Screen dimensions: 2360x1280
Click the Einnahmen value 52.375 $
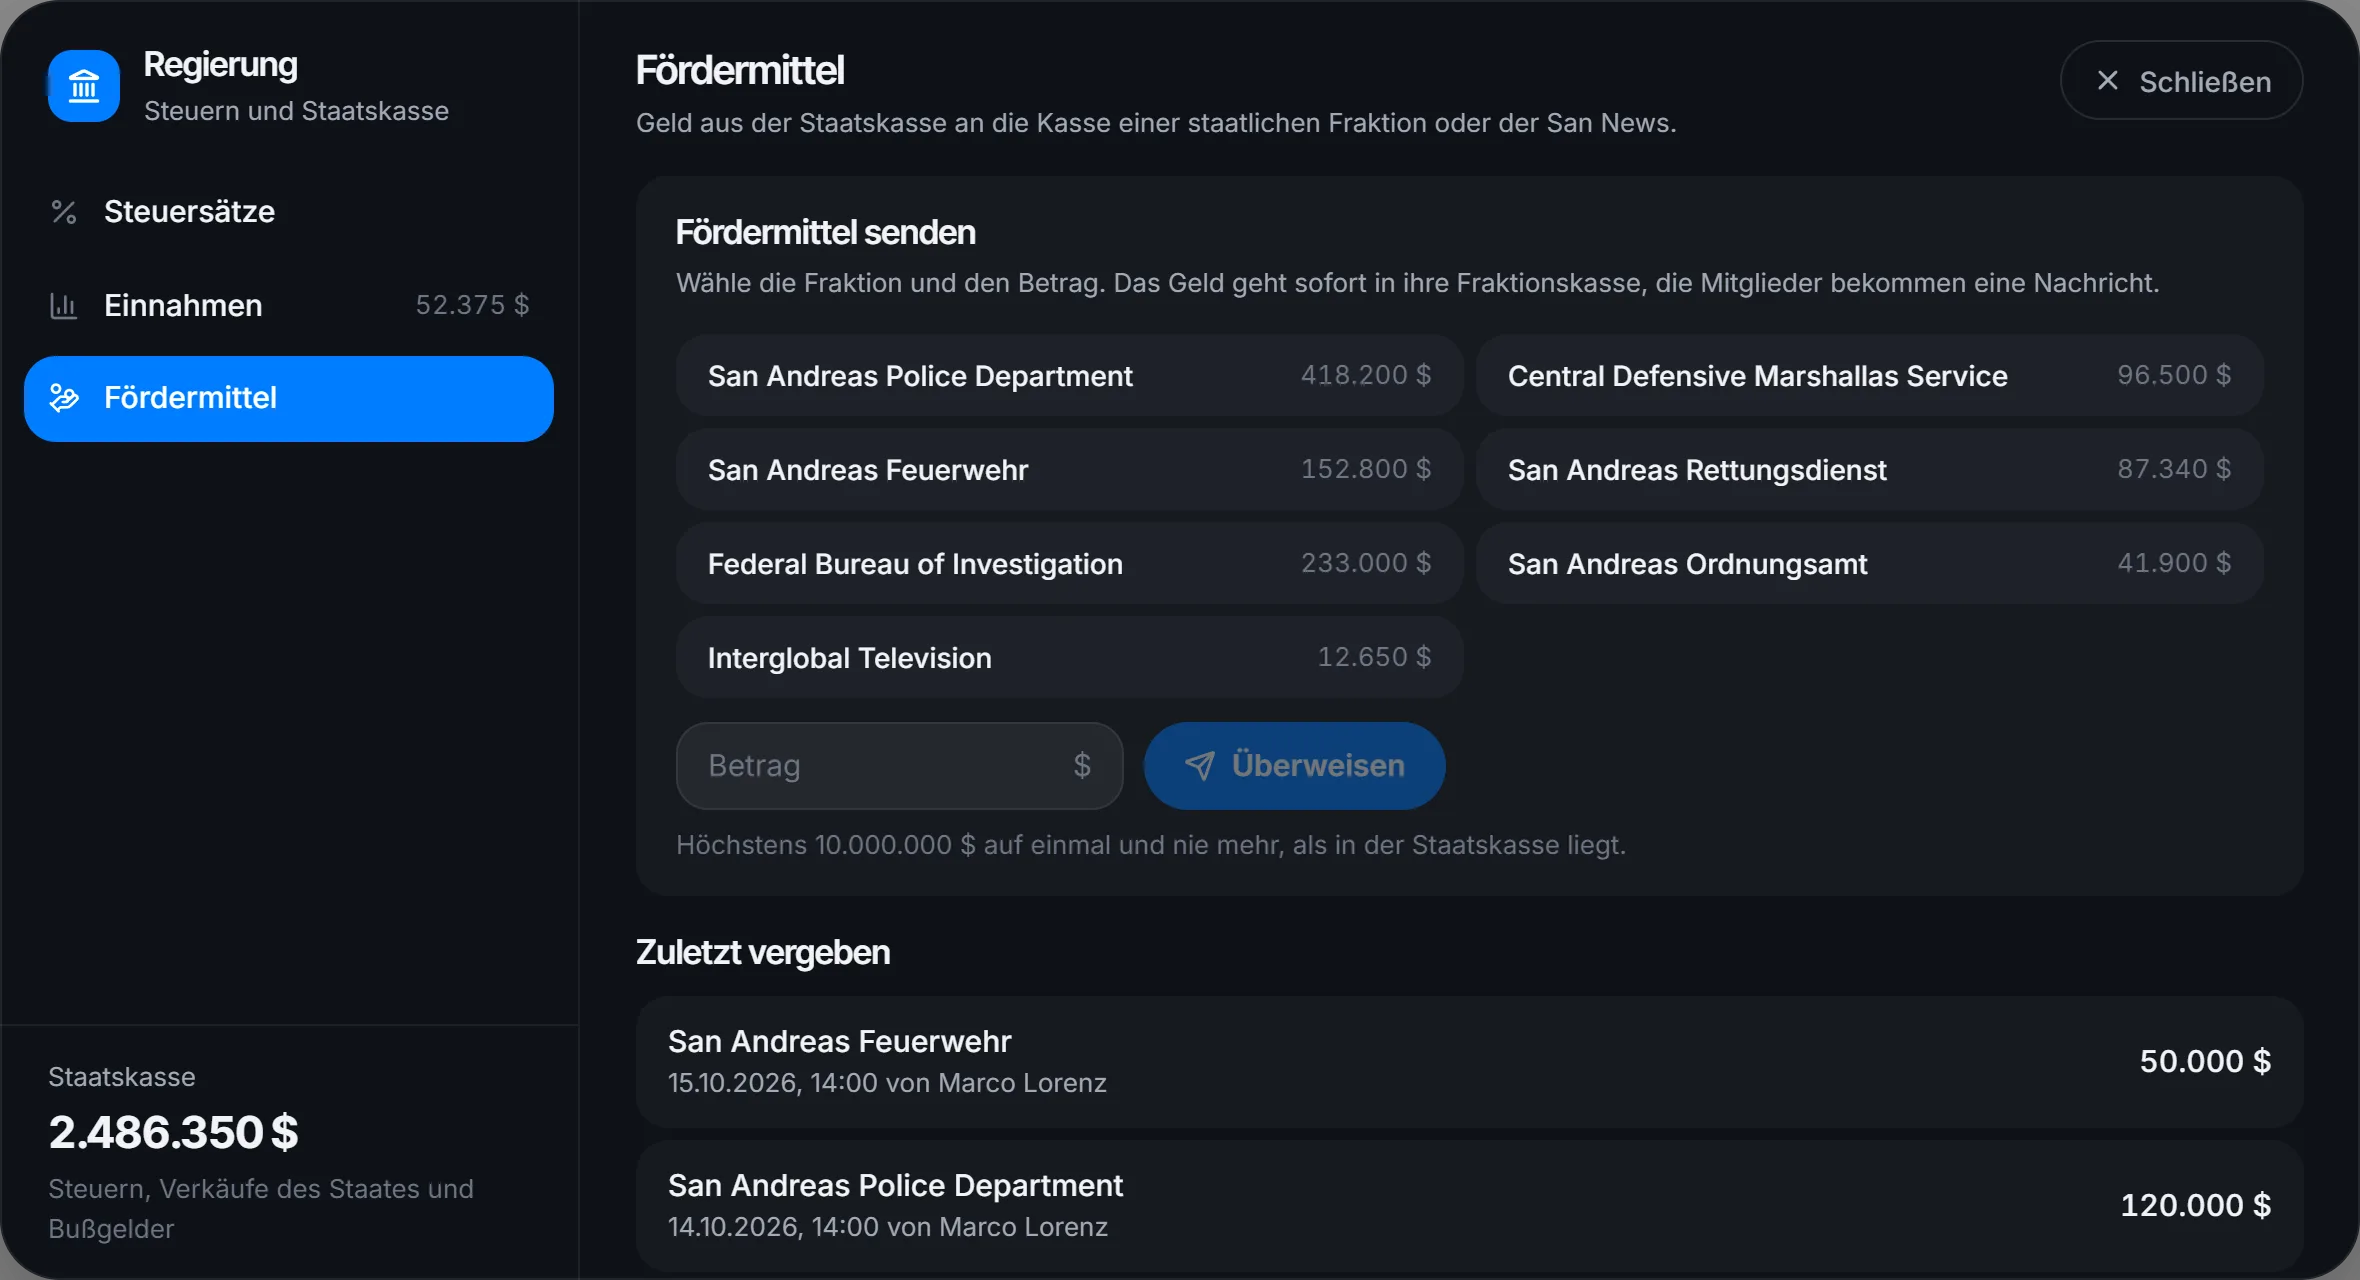pyautogui.click(x=472, y=305)
